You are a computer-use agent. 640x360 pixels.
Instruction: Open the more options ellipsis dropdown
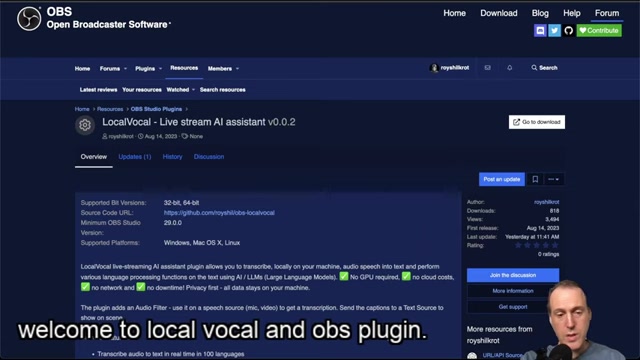(553, 179)
